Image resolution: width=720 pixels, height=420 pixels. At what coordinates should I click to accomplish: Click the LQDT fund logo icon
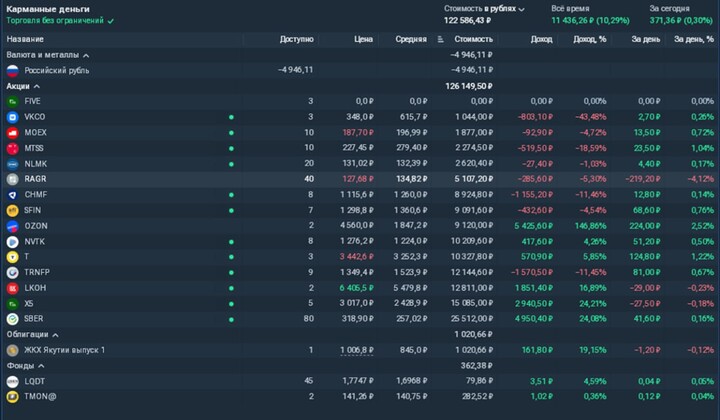(x=12, y=381)
